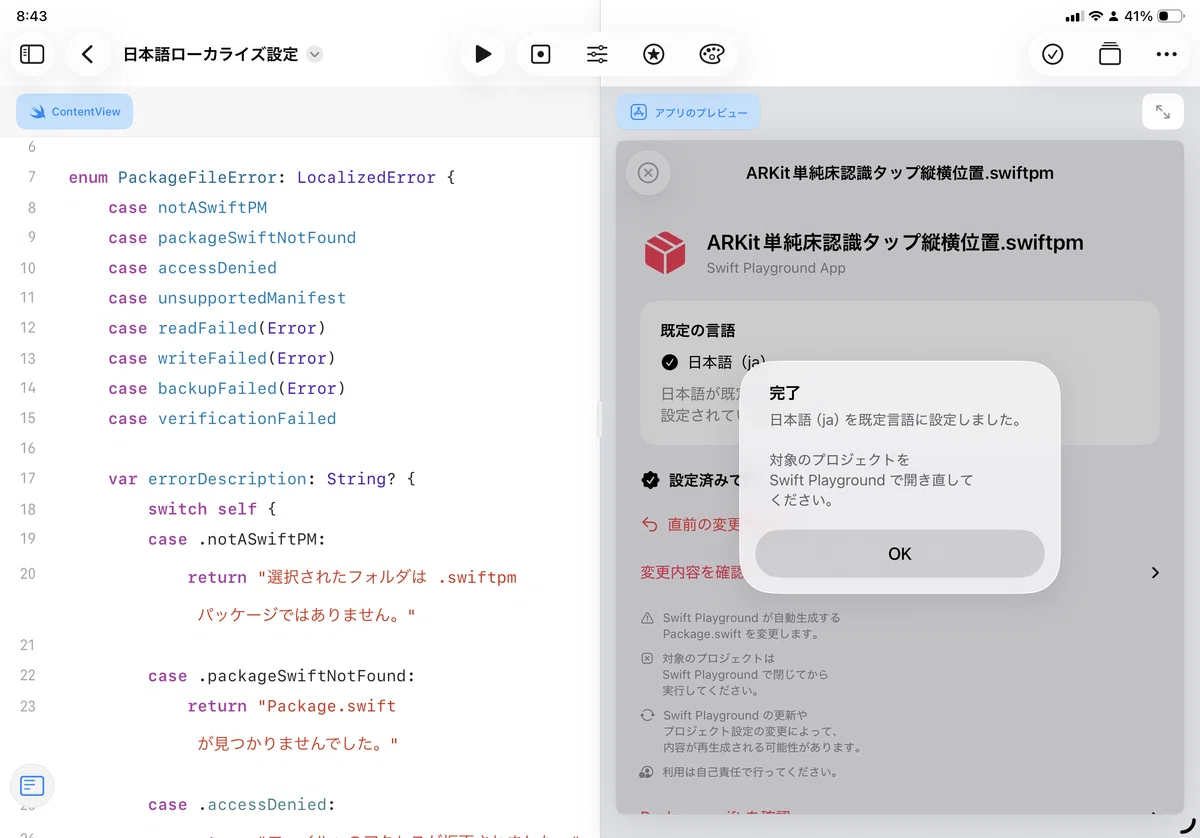
Task: Open the three-dot more menu
Action: pos(1167,54)
